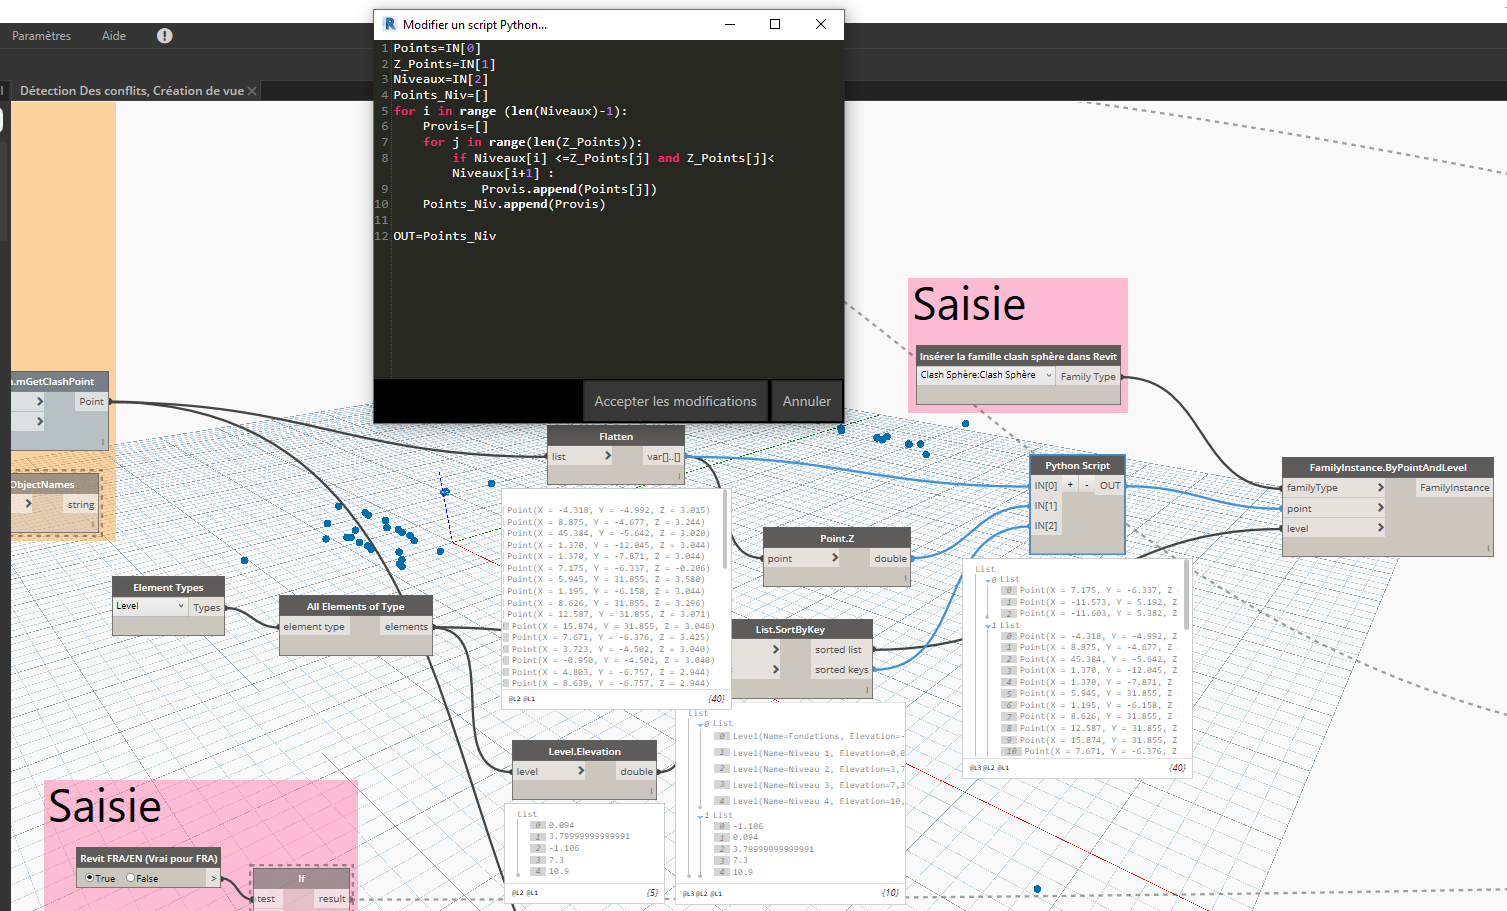
Task: Select the False radio button
Action: point(131,878)
